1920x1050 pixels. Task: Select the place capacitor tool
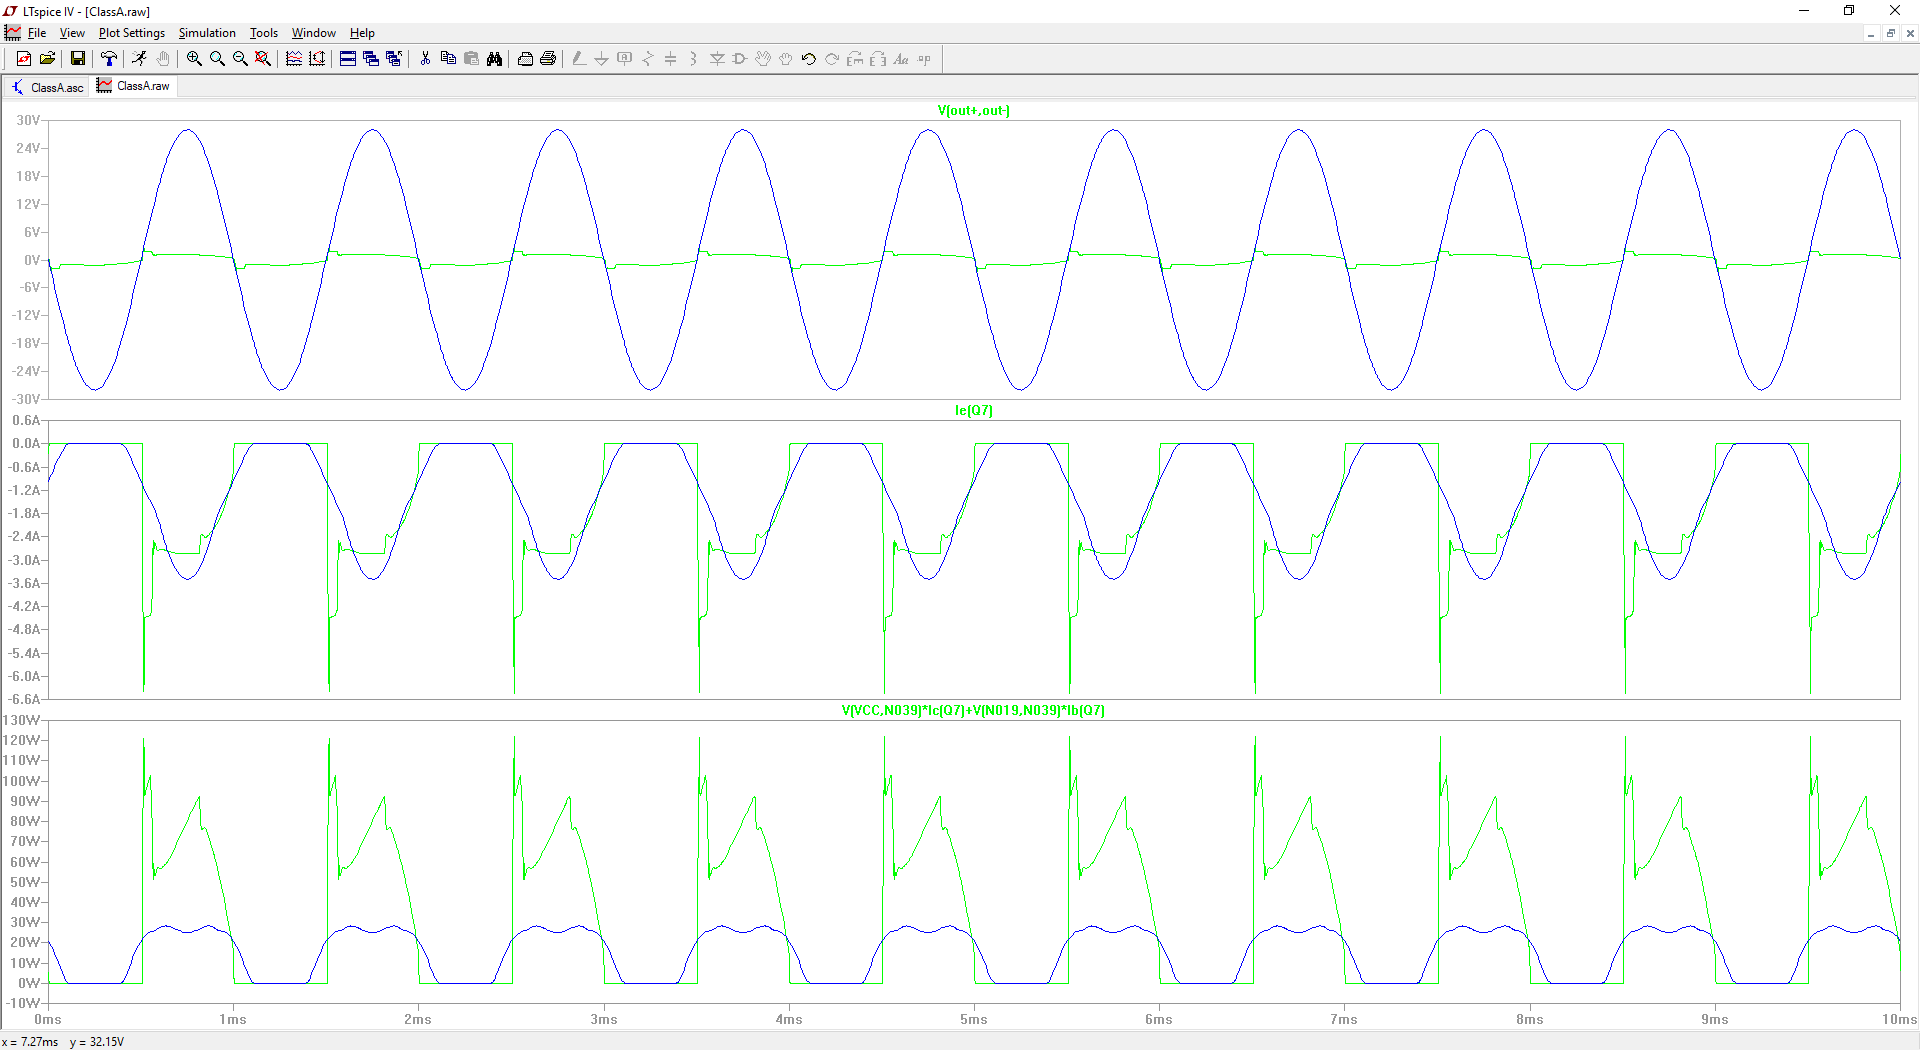pyautogui.click(x=671, y=59)
